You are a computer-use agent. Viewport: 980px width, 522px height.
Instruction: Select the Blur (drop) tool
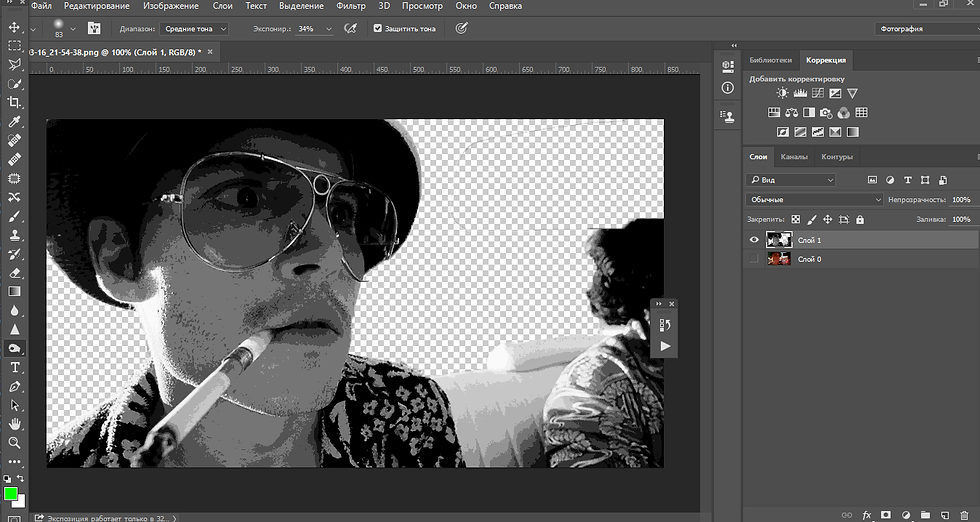[14, 311]
